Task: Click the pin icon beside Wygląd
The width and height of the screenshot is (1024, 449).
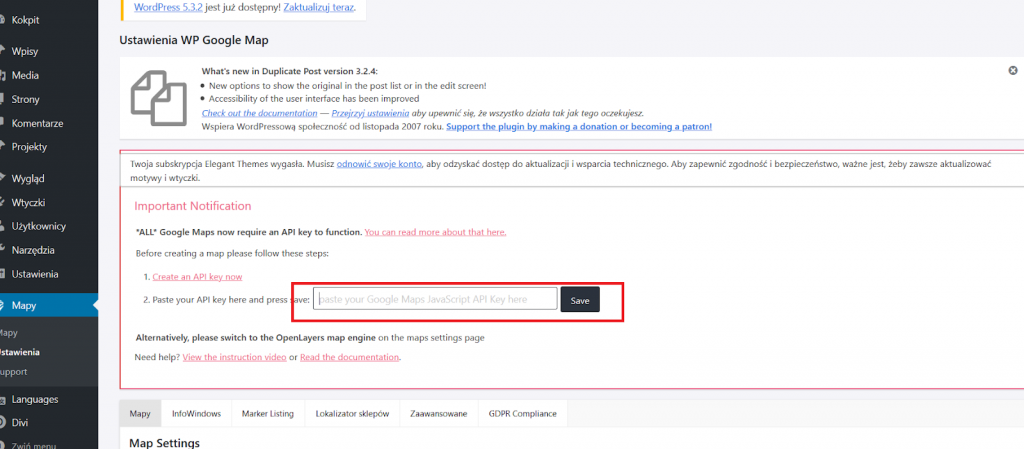Action: (x=3, y=179)
